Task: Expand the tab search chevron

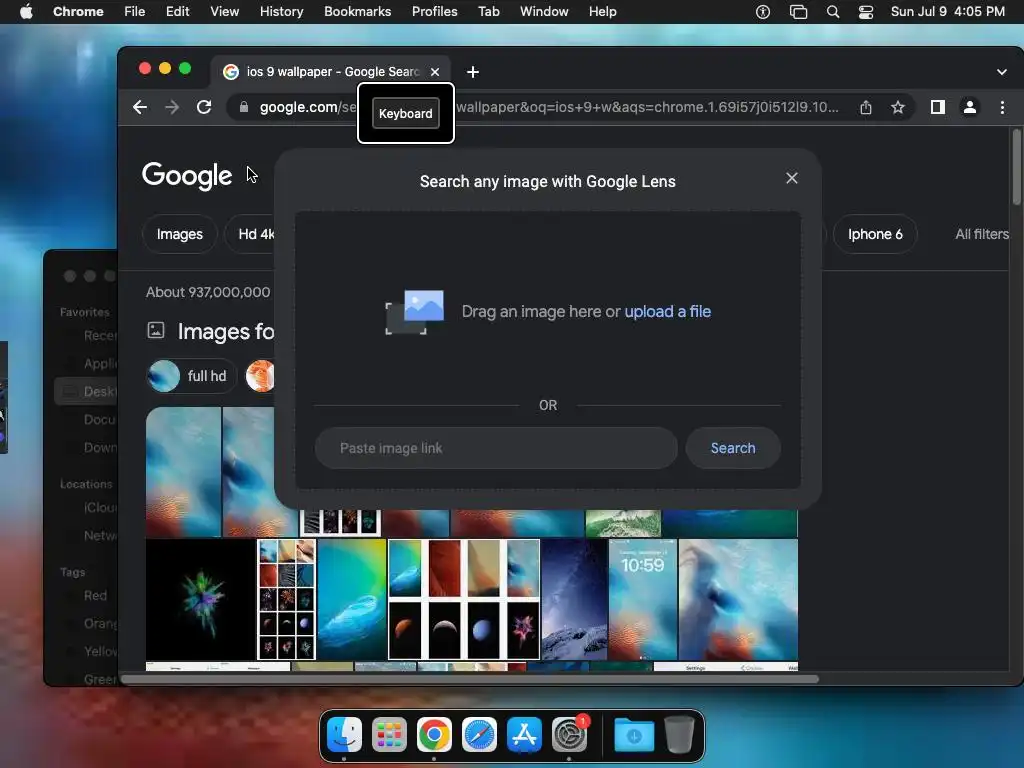Action: click(x=1002, y=72)
